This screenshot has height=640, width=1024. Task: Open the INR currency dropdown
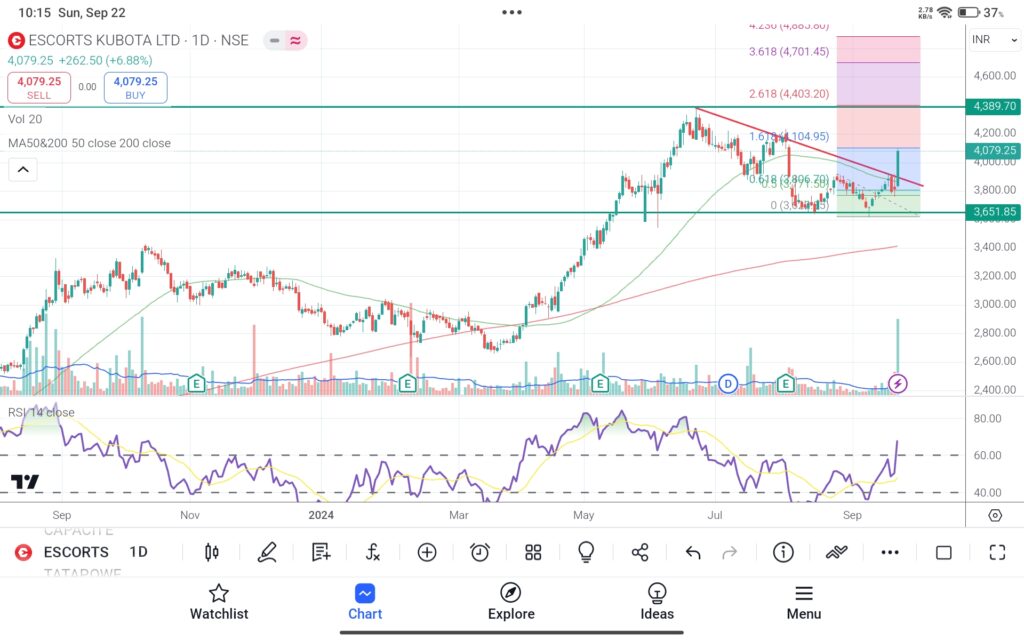pos(994,40)
